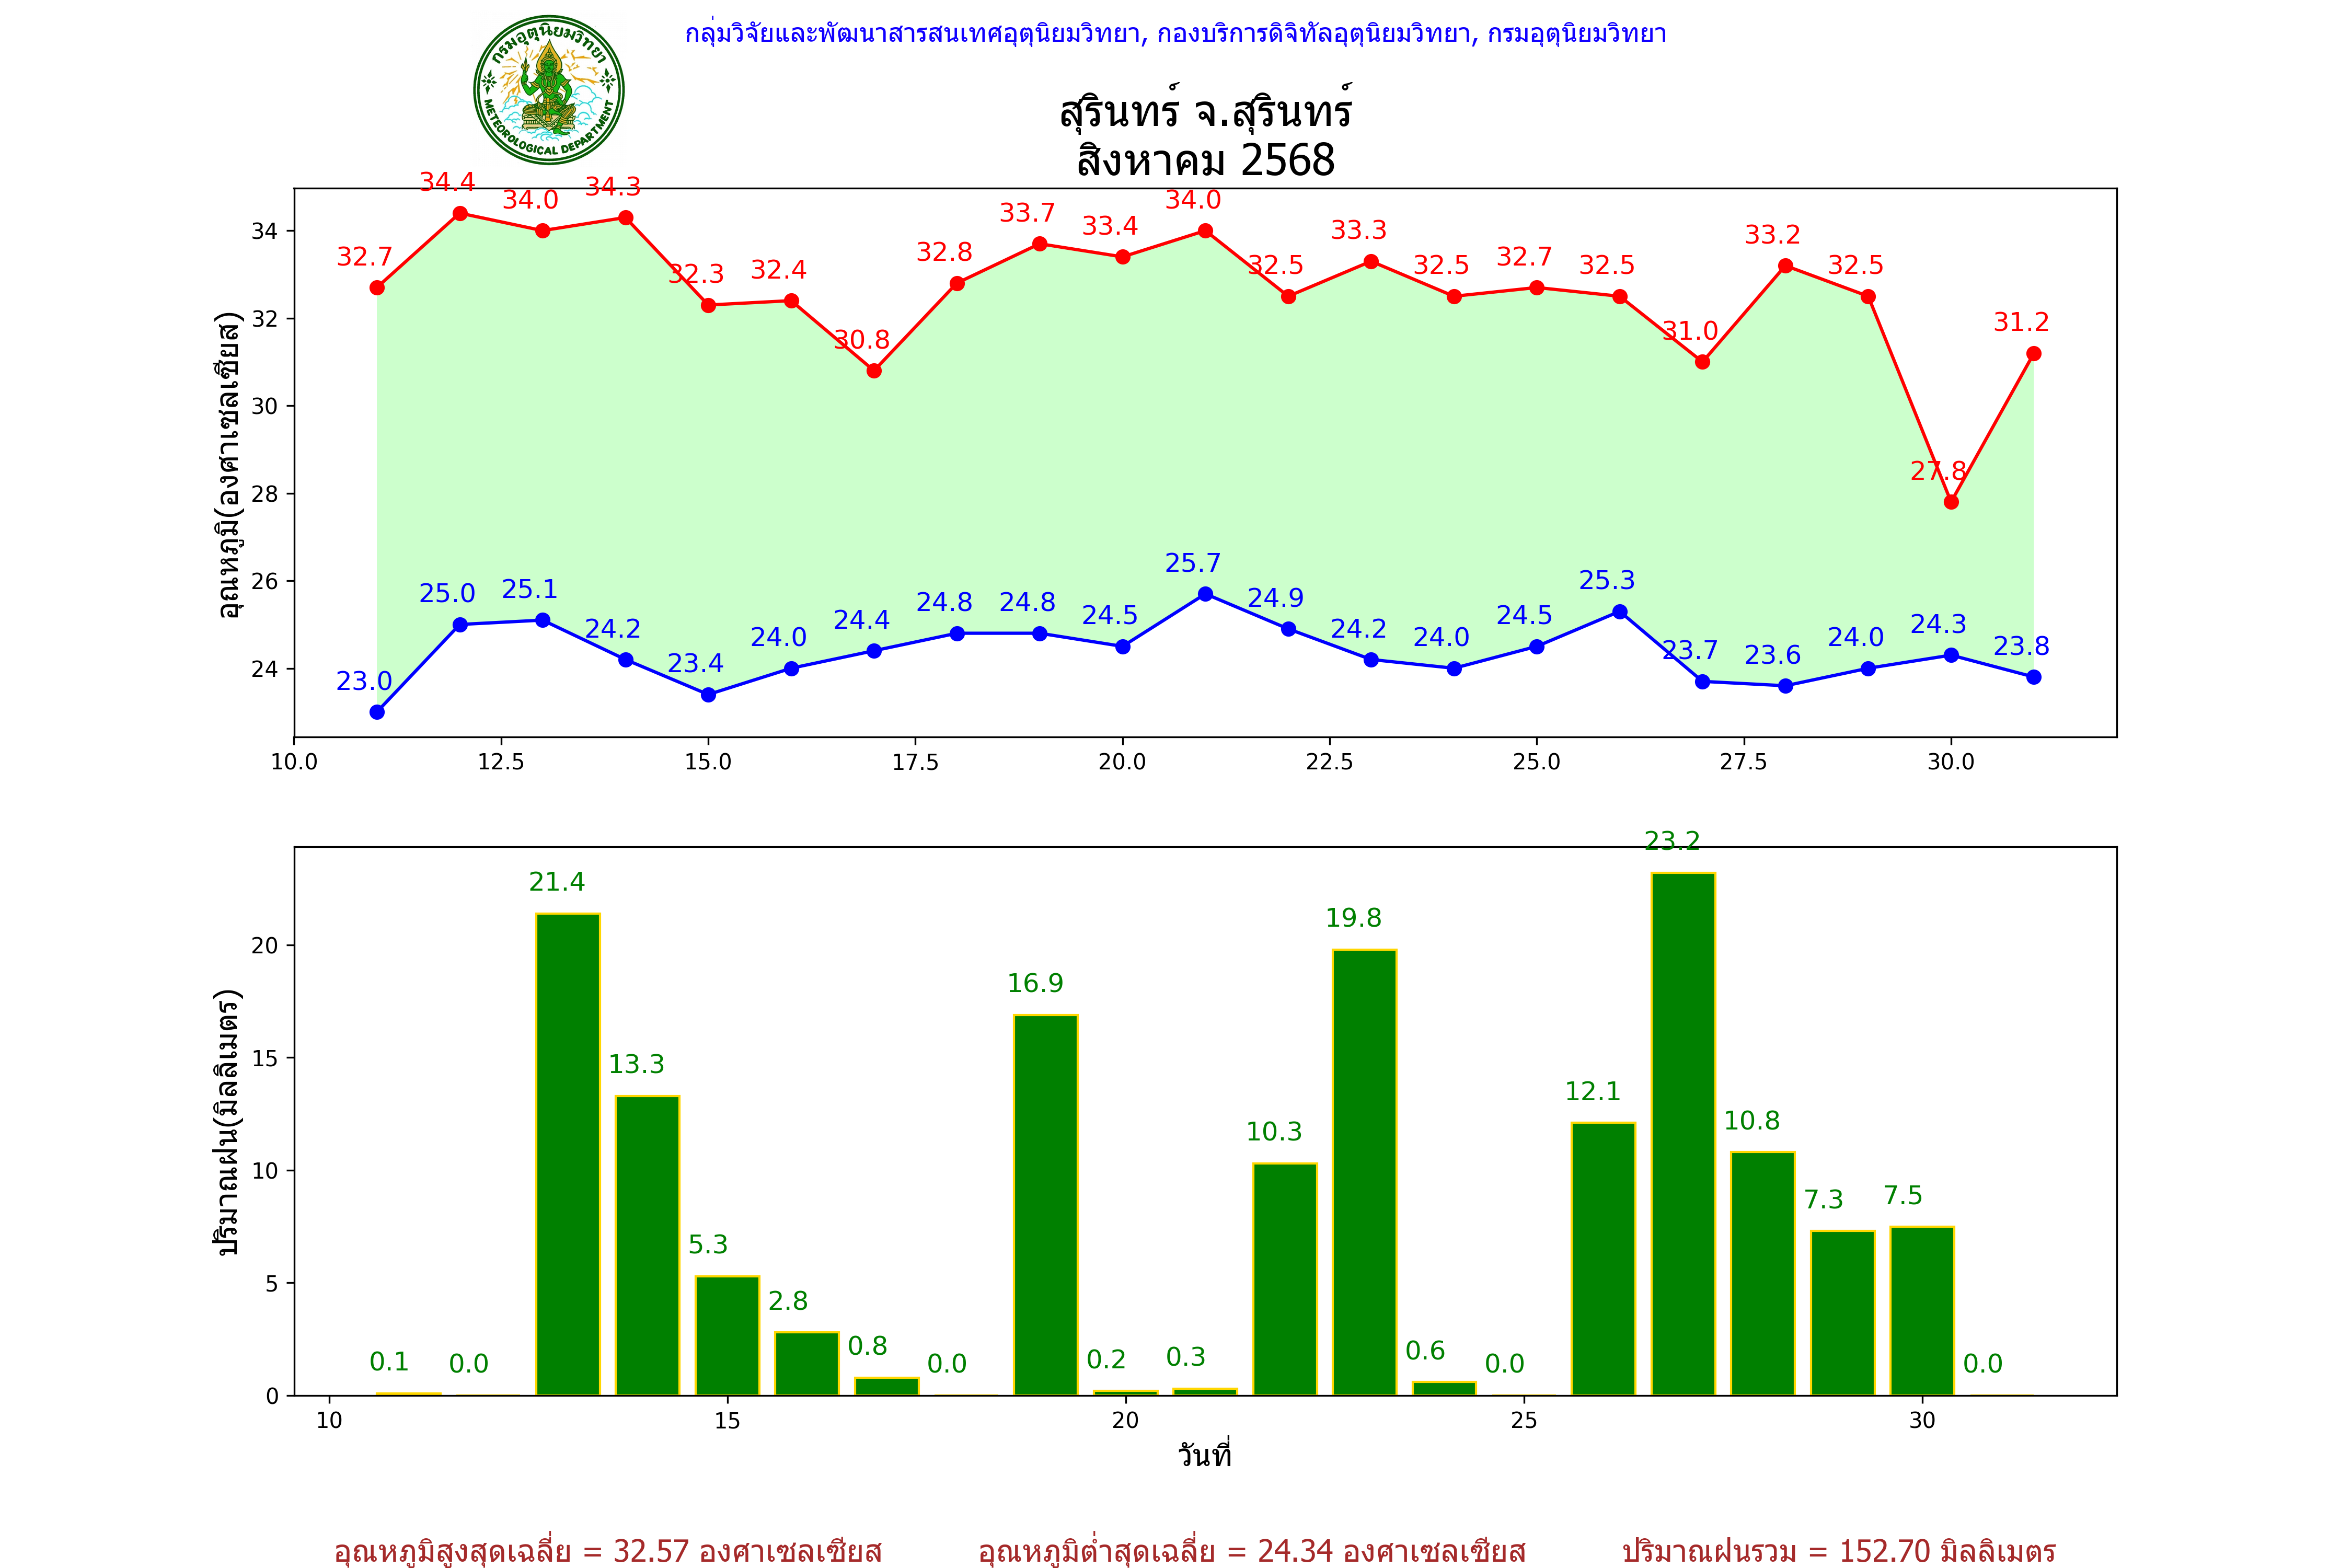
Task: Click the blue point labeled 25.7
Action: pyautogui.click(x=1205, y=594)
